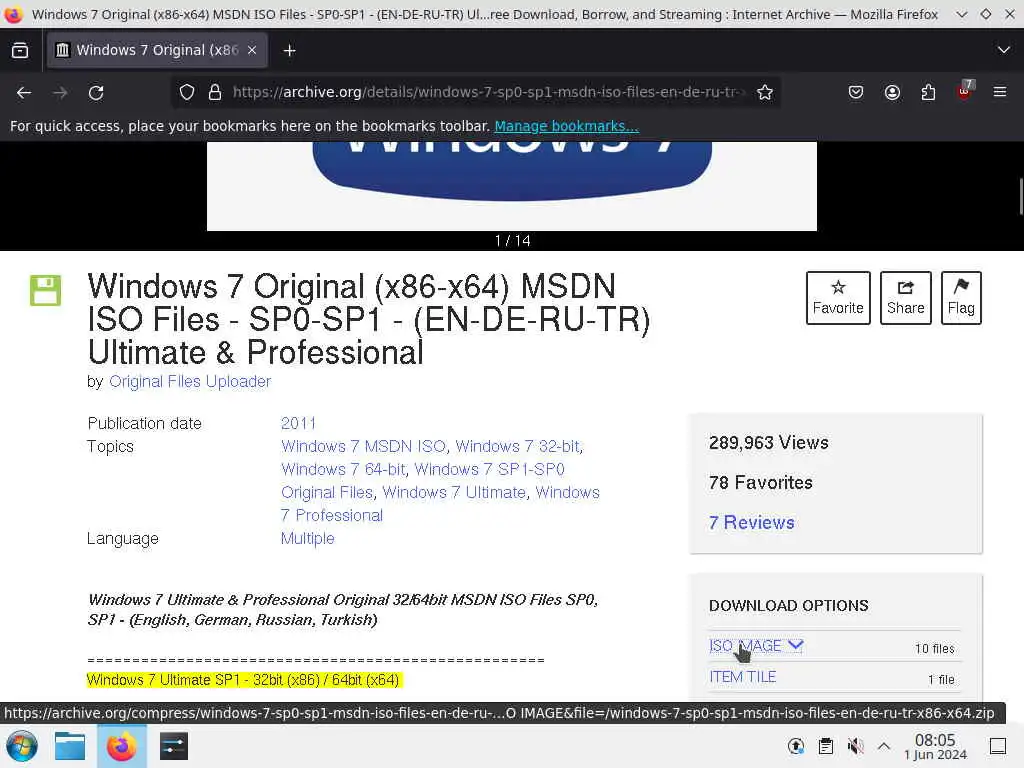
Task: Open the Firefox hamburger menu
Action: click(1000, 92)
